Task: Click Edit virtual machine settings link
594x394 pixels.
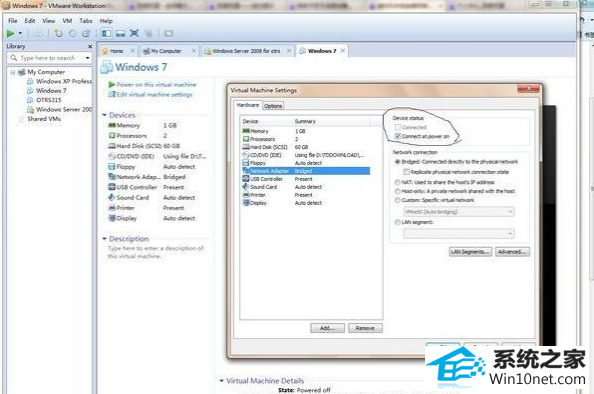Action: [x=150, y=94]
